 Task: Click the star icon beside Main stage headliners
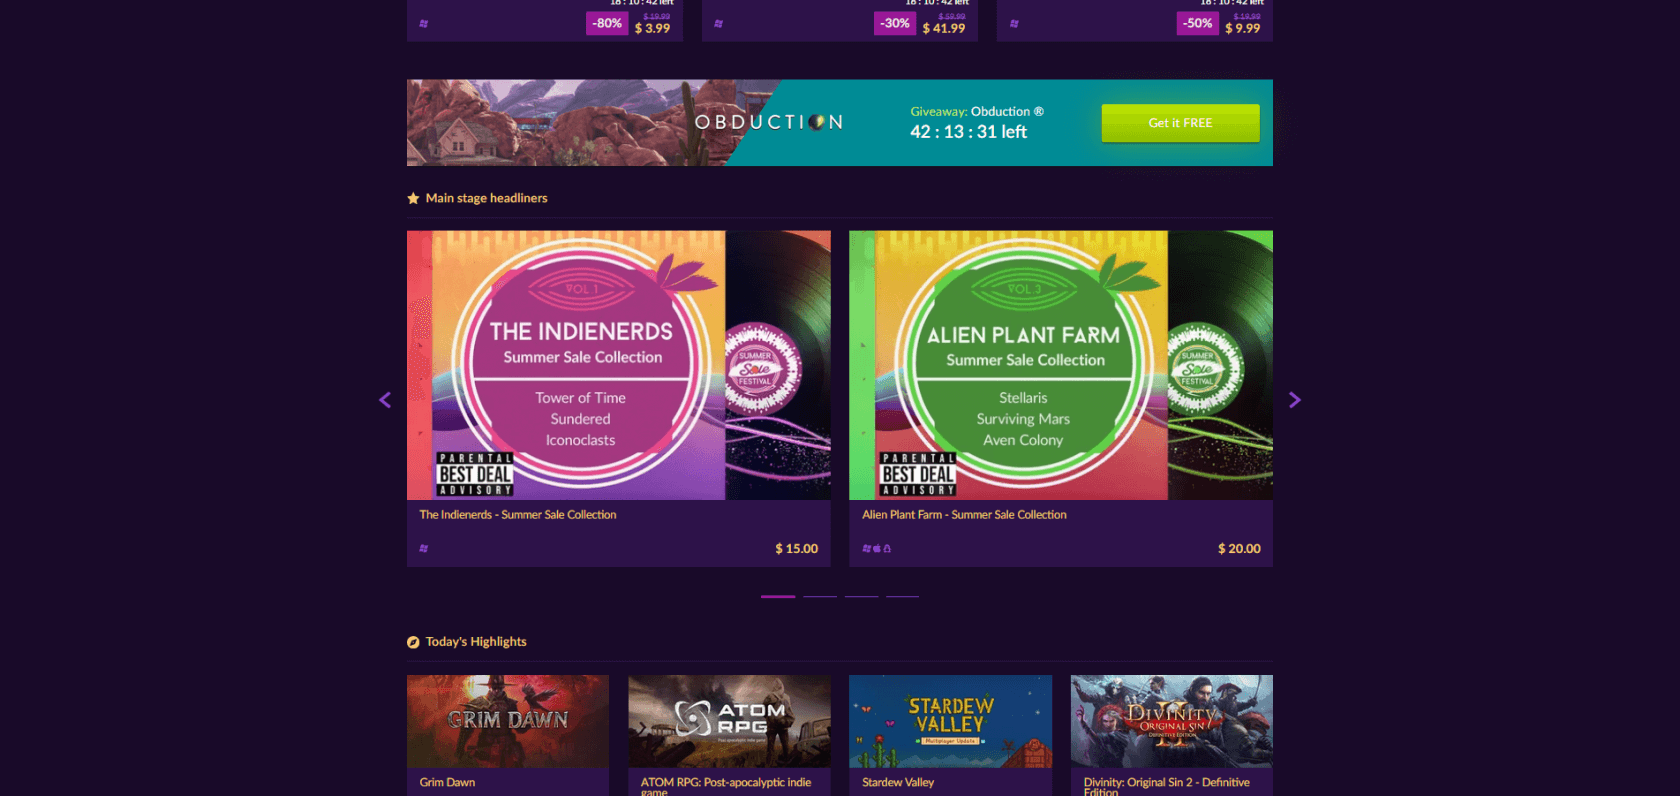413,198
